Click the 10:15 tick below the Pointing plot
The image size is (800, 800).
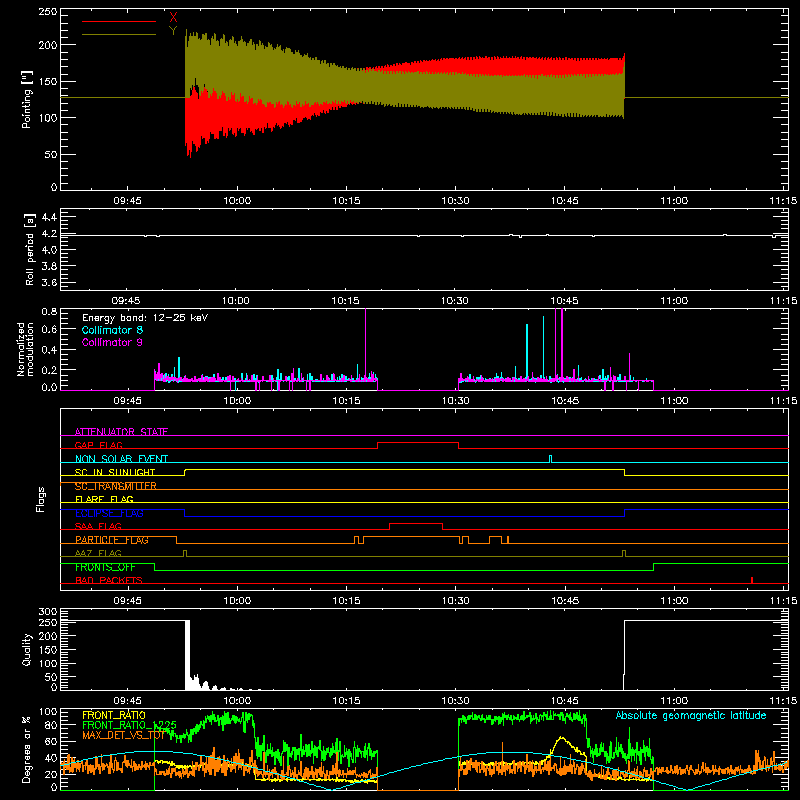pyautogui.click(x=346, y=201)
